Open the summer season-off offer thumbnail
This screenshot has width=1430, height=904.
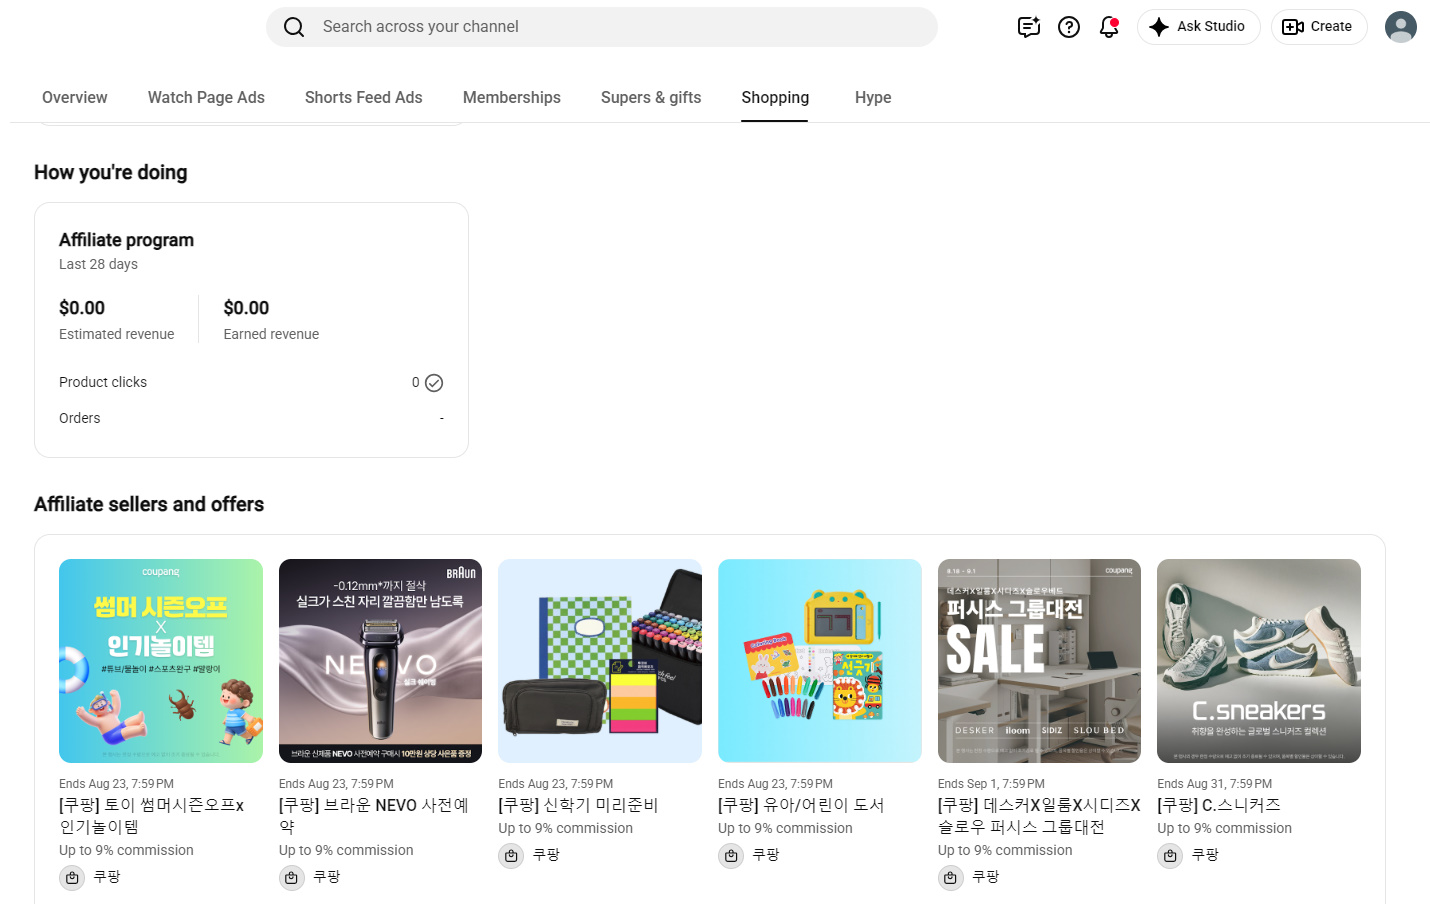coord(161,661)
